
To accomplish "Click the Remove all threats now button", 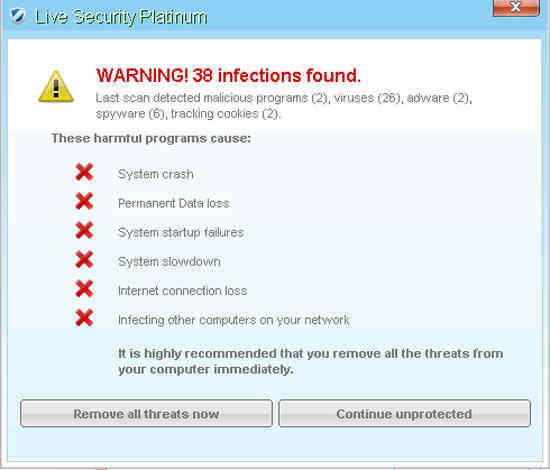I will pyautogui.click(x=146, y=413).
